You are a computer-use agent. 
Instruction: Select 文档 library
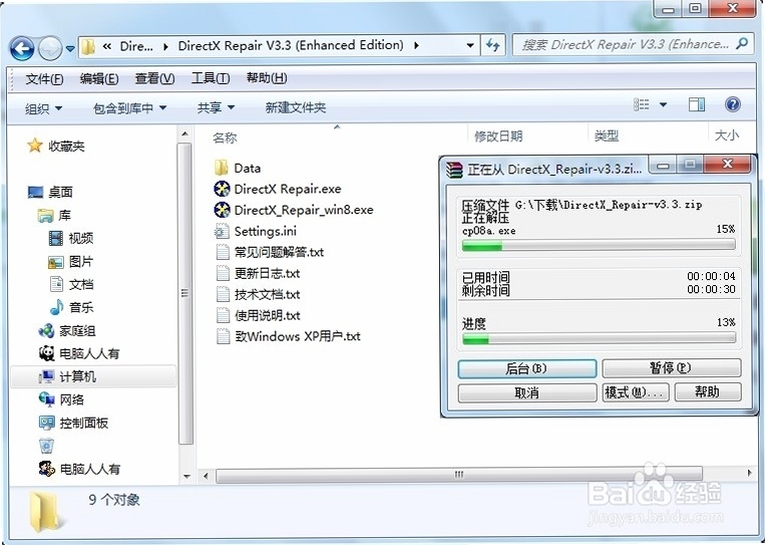71,284
